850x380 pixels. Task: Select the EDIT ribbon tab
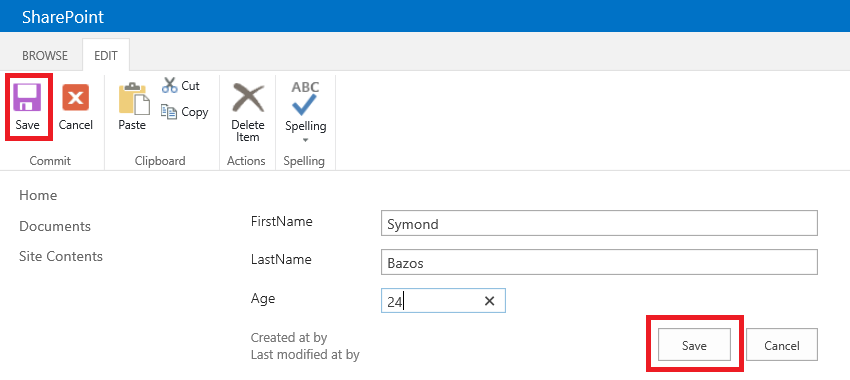click(x=106, y=55)
